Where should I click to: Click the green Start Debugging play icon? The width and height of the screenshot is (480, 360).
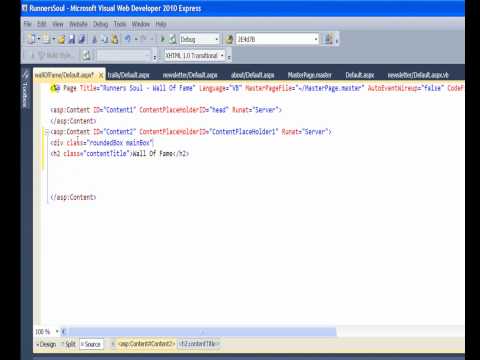pyautogui.click(x=163, y=39)
